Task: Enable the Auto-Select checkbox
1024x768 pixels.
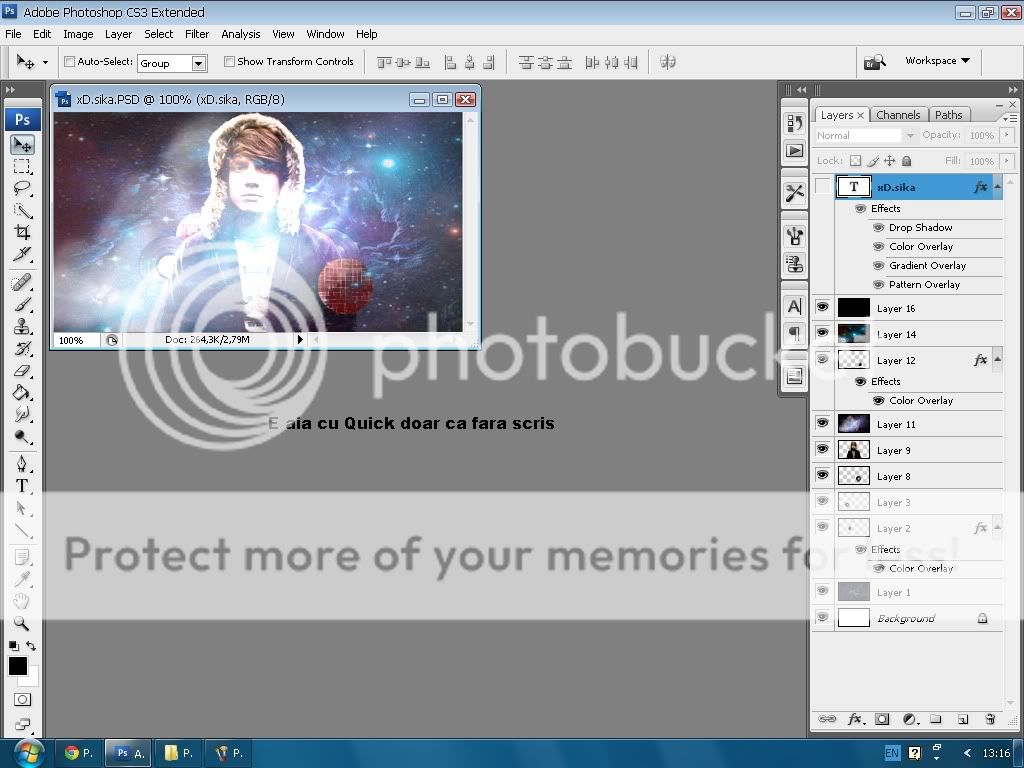Action: 70,62
